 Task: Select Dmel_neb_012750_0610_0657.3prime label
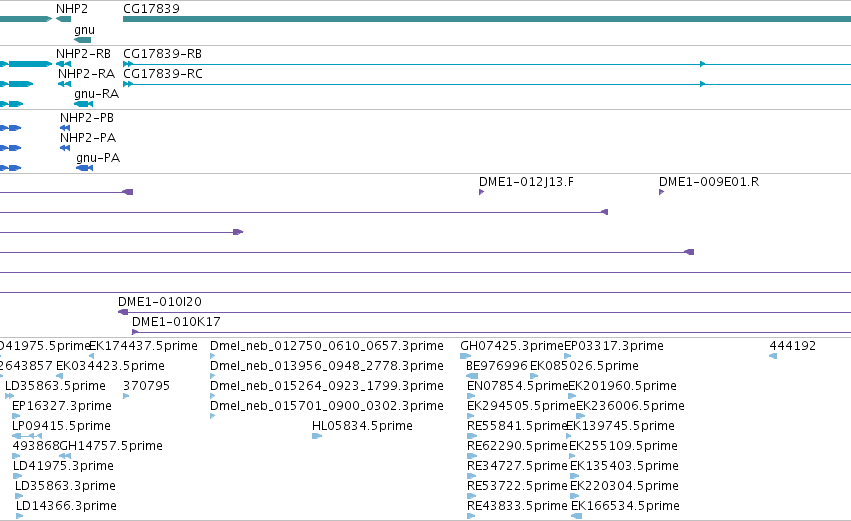pyautogui.click(x=327, y=346)
